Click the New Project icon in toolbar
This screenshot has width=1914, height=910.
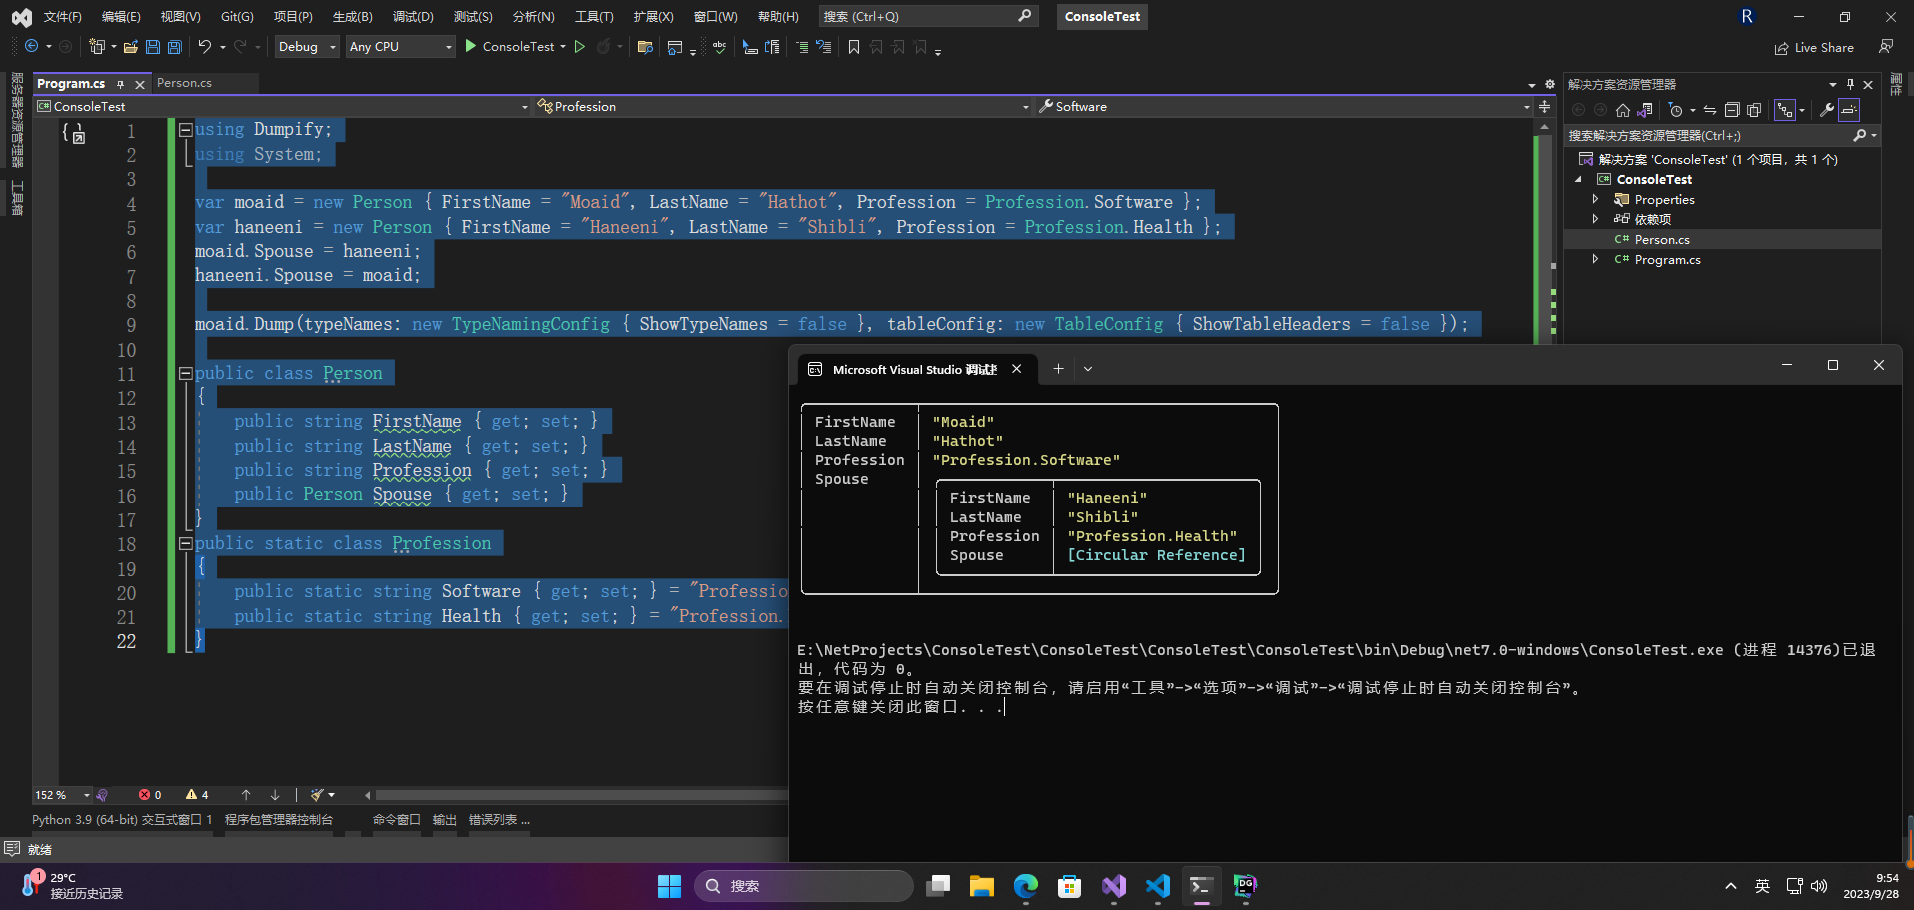pos(97,47)
